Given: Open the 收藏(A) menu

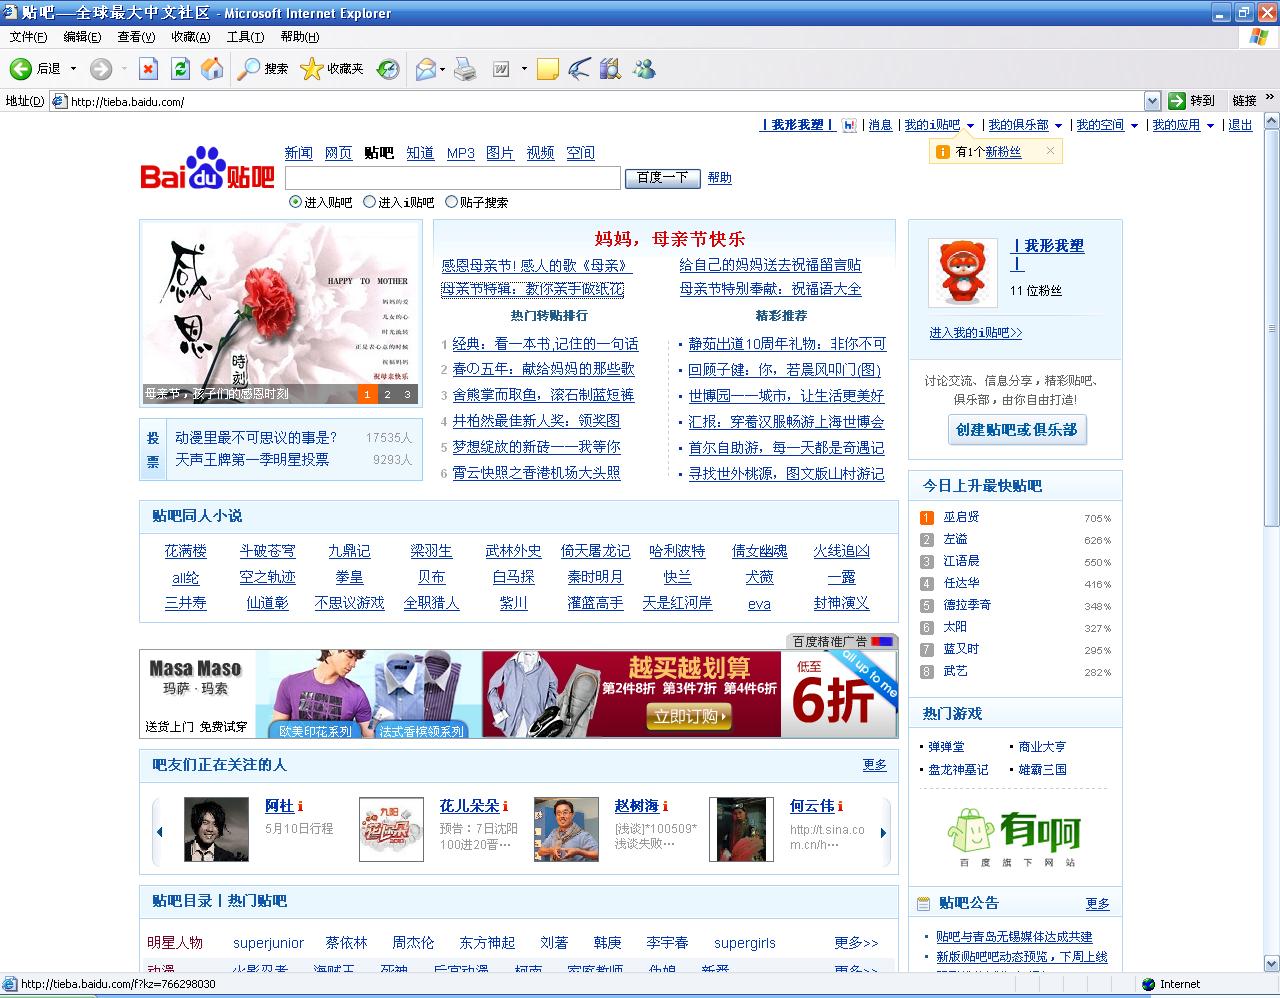Looking at the screenshot, I should pyautogui.click(x=190, y=37).
